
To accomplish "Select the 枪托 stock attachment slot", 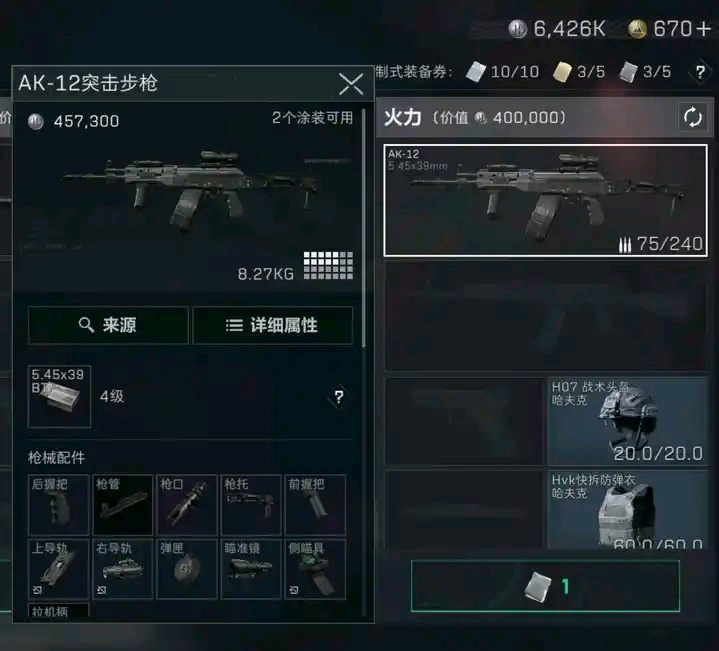I will coord(251,505).
